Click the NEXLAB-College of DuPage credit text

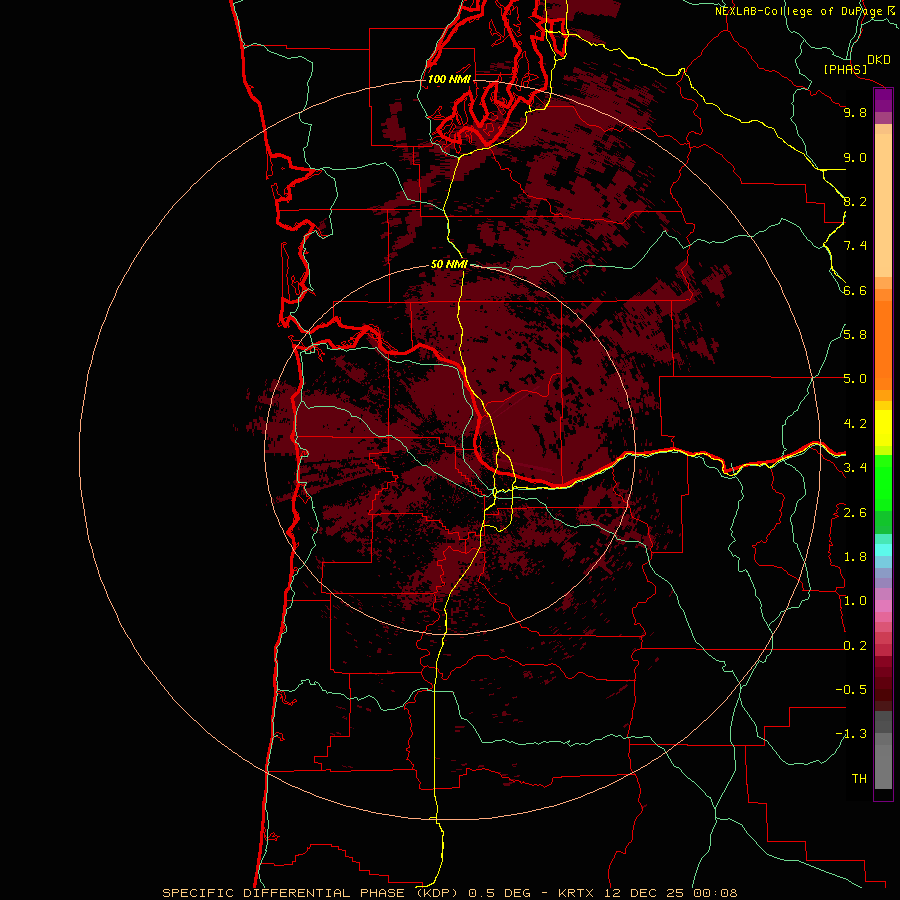coord(799,11)
